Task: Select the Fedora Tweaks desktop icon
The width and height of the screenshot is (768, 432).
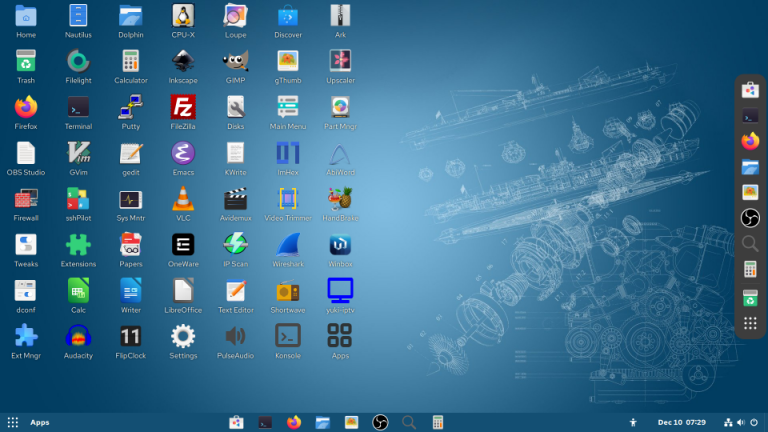Action: point(26,245)
